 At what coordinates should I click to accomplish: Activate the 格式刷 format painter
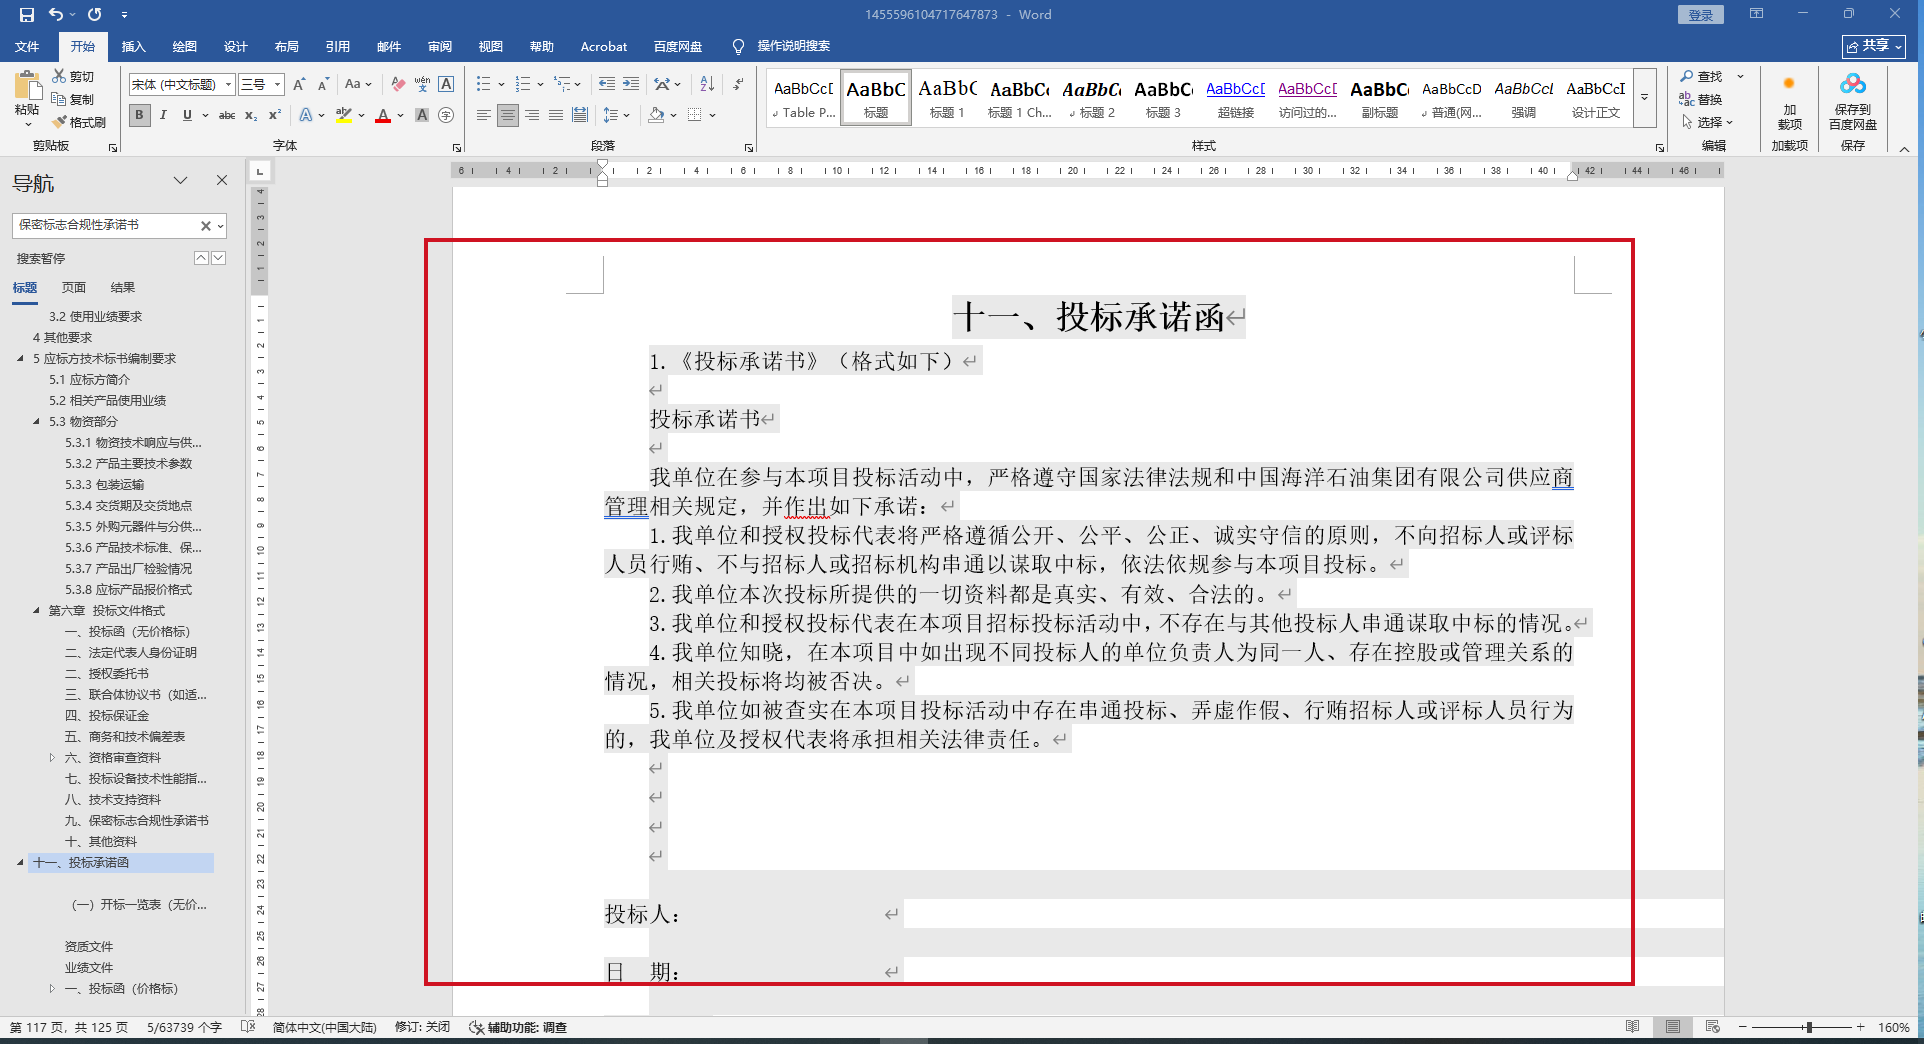coord(80,122)
